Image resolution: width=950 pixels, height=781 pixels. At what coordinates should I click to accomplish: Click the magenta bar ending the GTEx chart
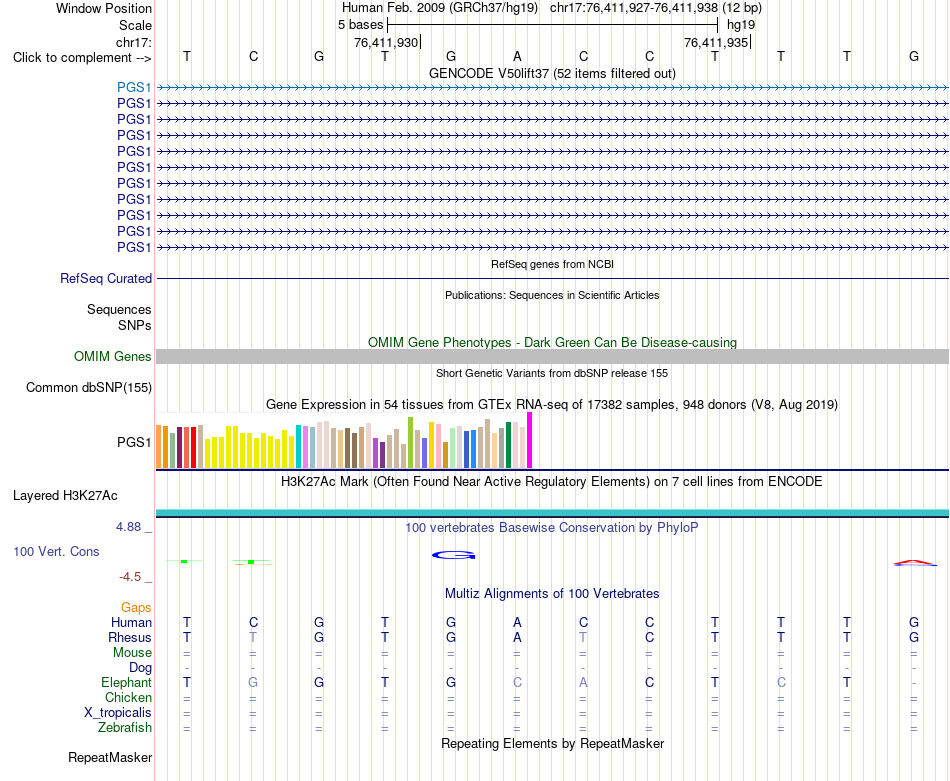point(530,440)
